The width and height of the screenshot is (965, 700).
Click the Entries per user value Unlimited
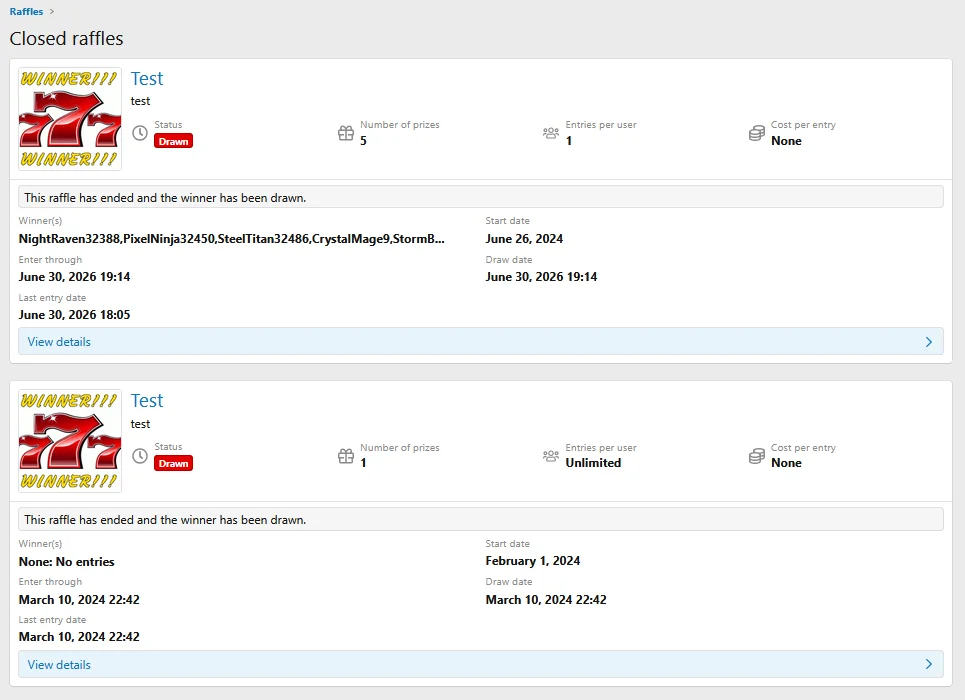pyautogui.click(x=593, y=463)
